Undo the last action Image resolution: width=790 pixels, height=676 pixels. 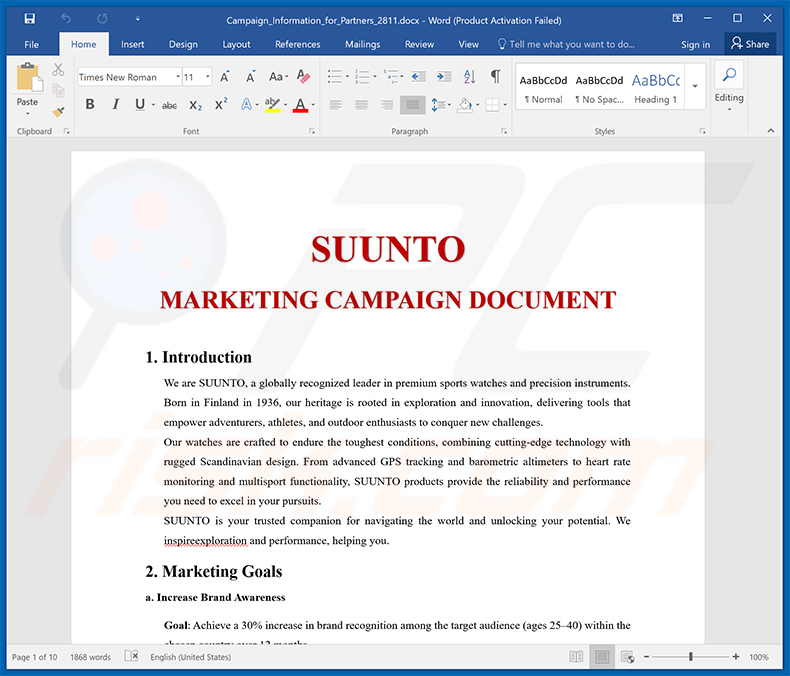coord(66,19)
